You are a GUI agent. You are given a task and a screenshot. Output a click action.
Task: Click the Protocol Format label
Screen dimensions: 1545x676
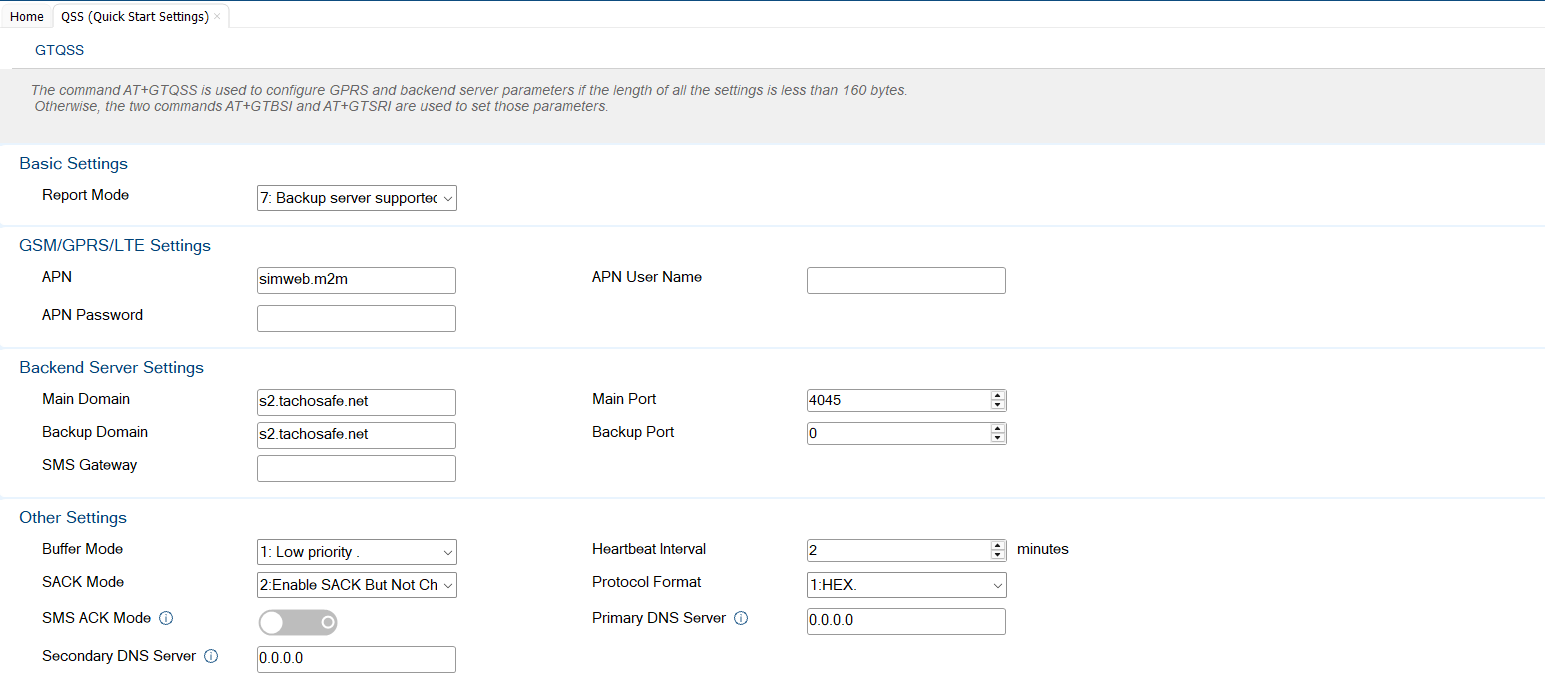[x=647, y=582]
